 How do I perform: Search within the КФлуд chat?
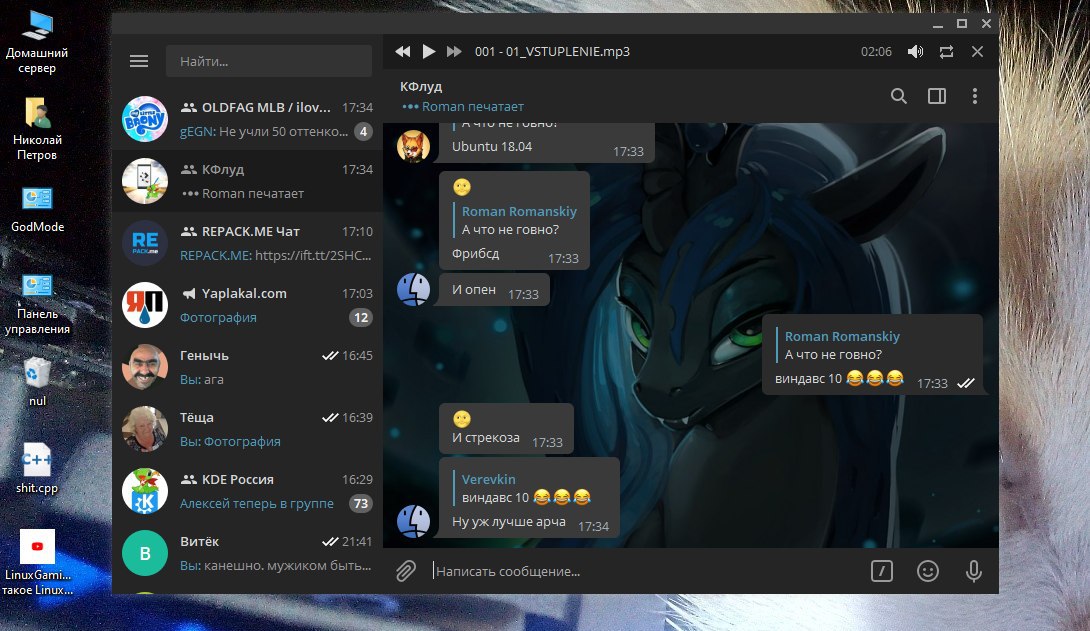coord(899,96)
